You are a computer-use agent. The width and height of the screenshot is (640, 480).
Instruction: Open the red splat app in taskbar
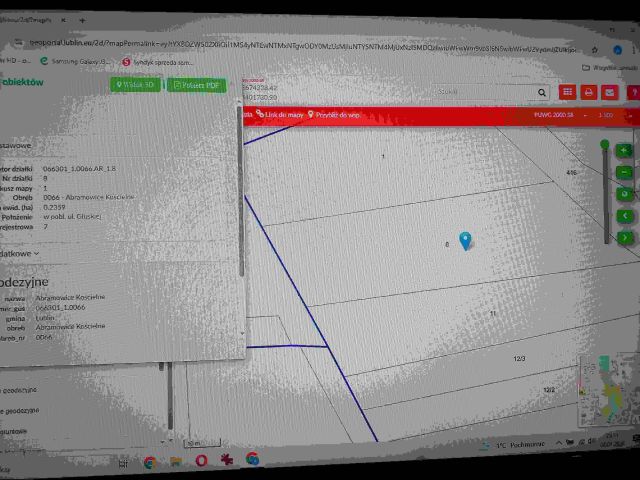click(x=227, y=459)
